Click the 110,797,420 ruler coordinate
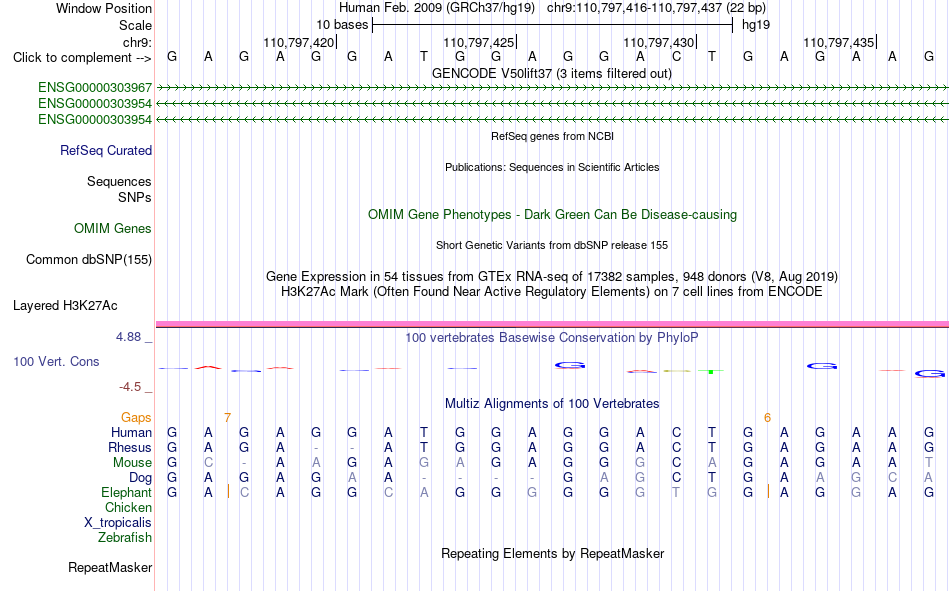Viewport: 950px width, 591px height. (x=299, y=42)
